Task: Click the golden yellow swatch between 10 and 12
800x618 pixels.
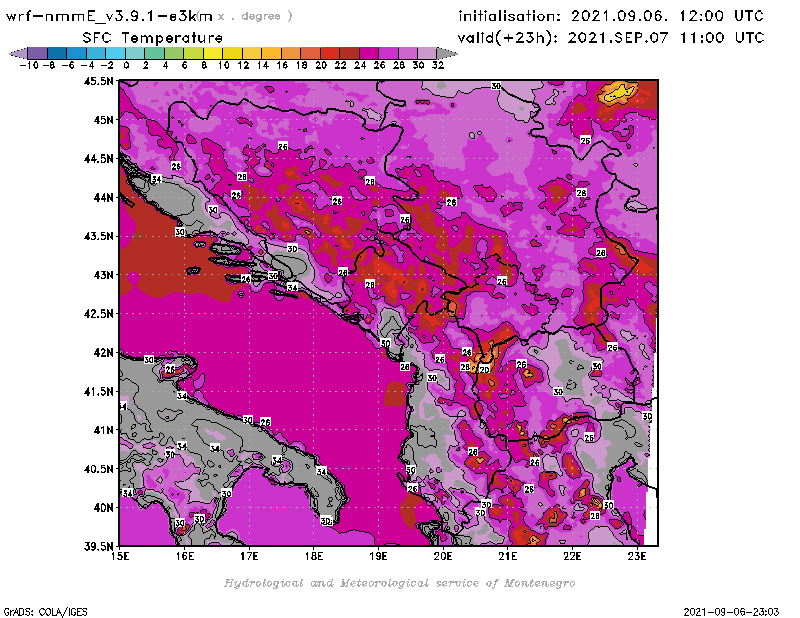Action: click(232, 53)
